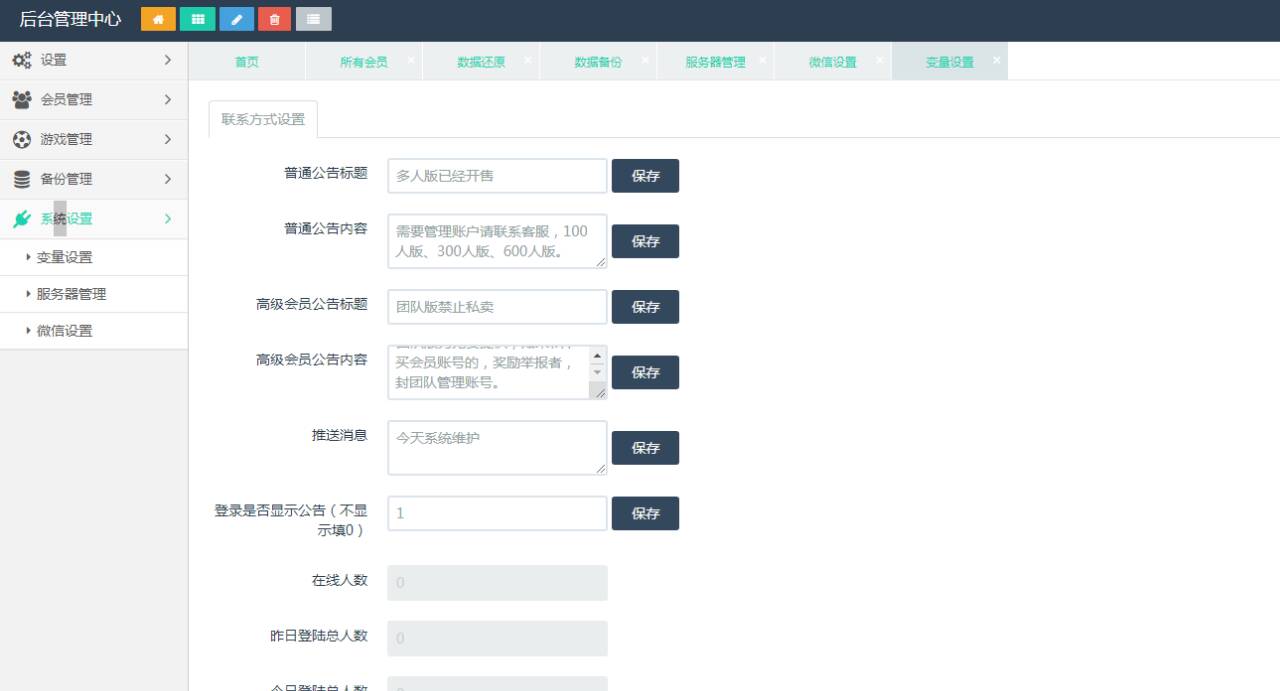Close the 所有会员 tab

[x=411, y=60]
